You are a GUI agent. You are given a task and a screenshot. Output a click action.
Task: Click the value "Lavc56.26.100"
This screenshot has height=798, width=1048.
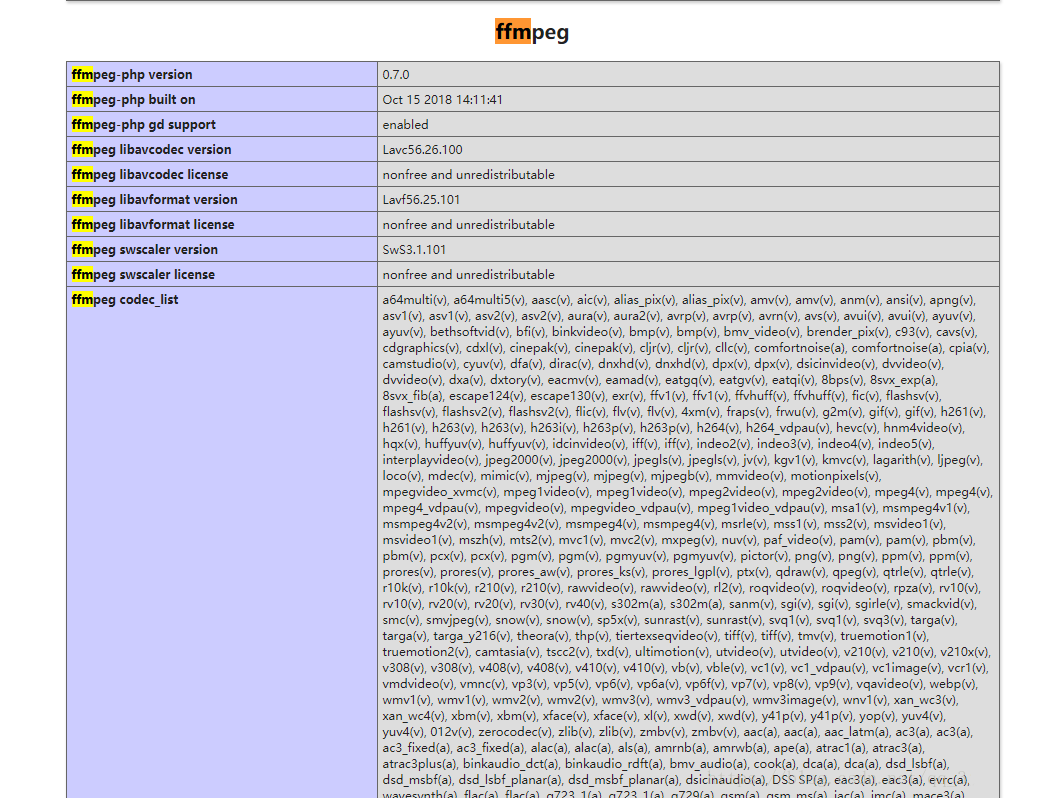(x=422, y=150)
